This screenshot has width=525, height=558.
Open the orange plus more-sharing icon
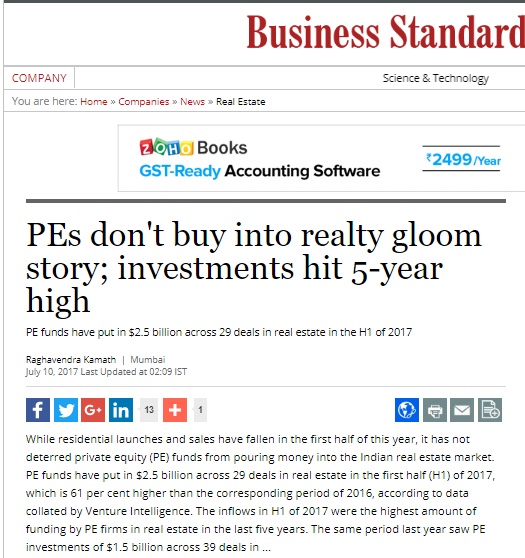click(x=175, y=410)
